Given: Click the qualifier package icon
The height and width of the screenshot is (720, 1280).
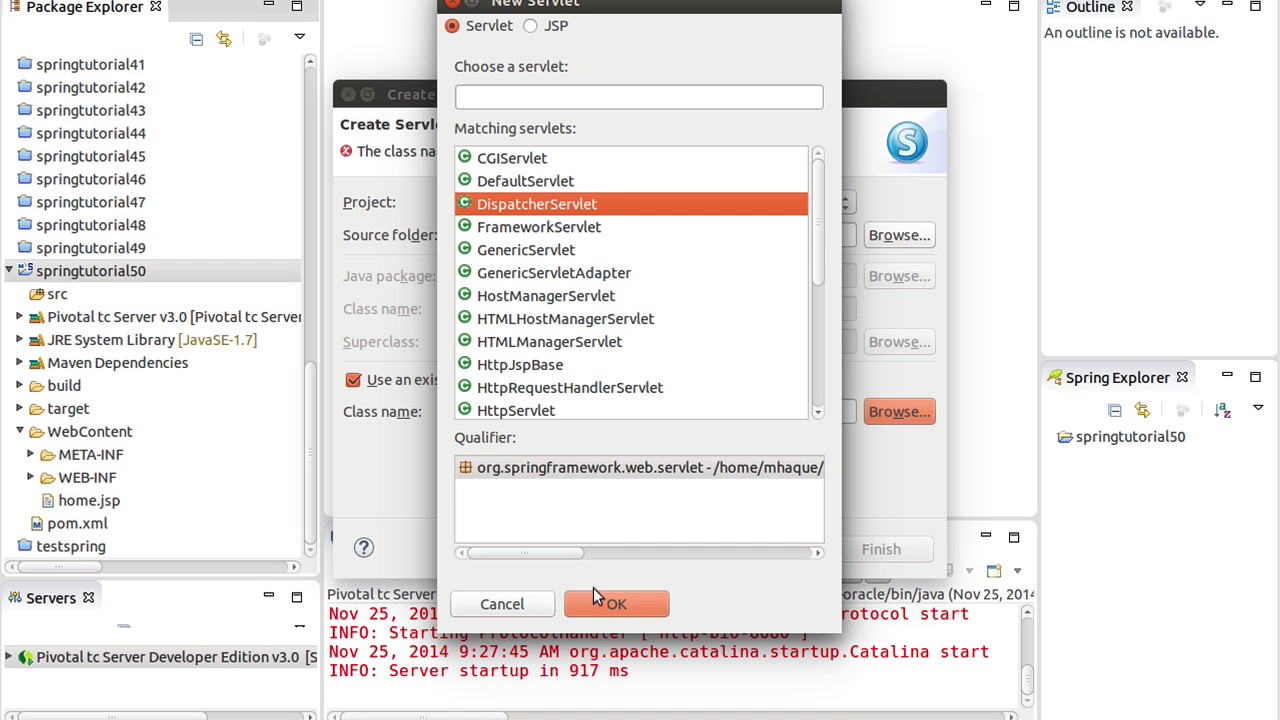Looking at the screenshot, I should [x=465, y=467].
